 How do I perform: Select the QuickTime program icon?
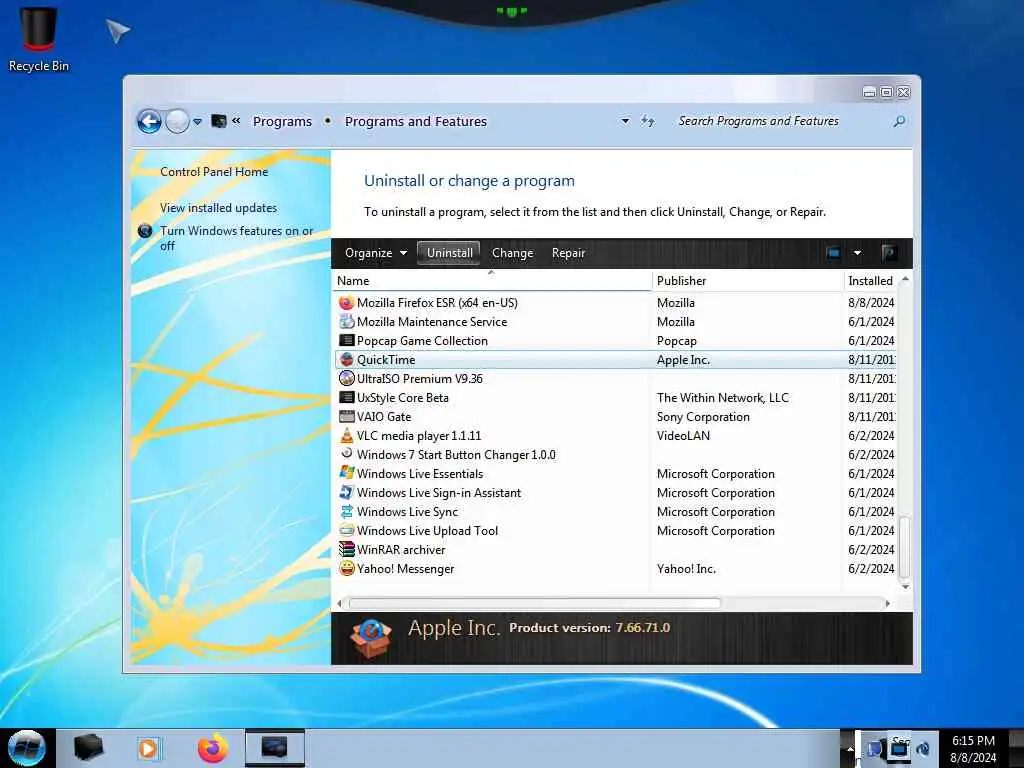pos(347,359)
